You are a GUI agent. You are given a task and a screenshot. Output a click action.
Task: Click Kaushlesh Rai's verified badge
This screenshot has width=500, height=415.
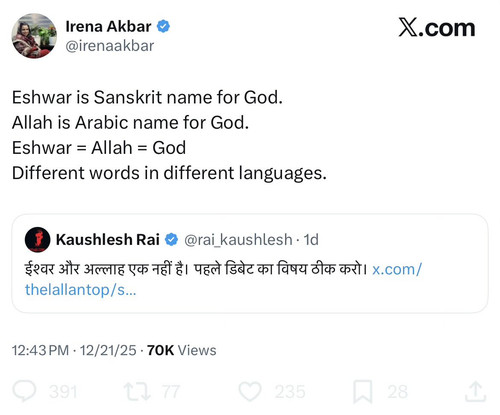click(171, 240)
